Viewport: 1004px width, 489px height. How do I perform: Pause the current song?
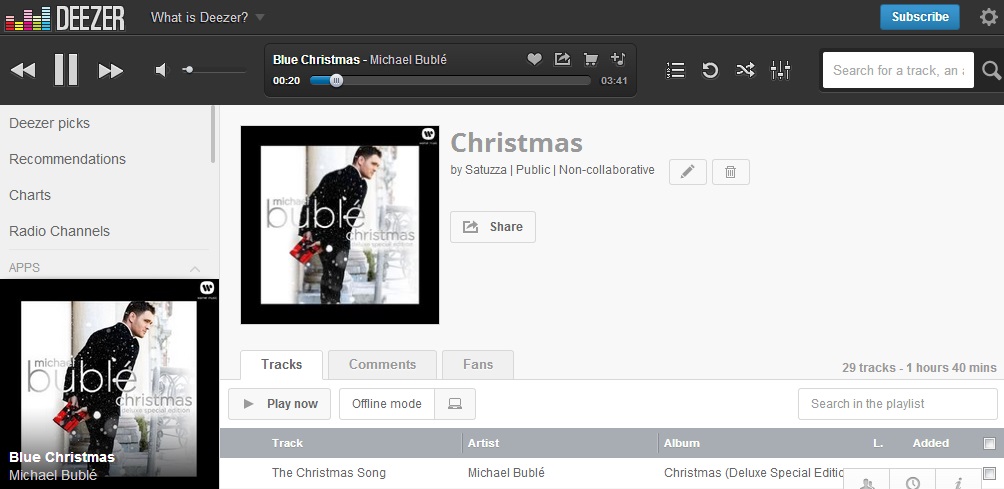coord(66,70)
